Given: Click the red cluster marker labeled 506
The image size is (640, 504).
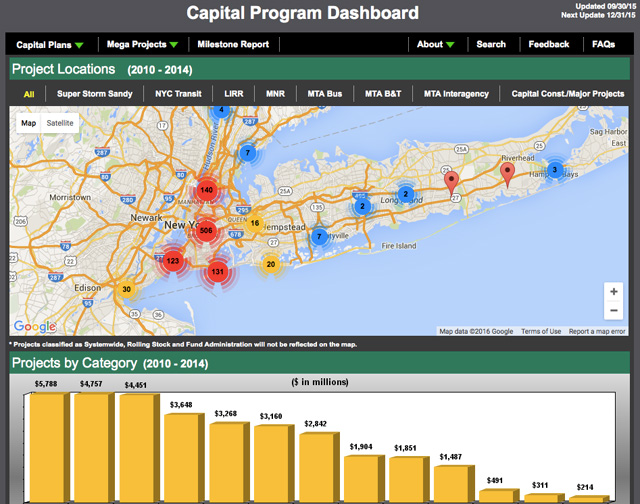Looking at the screenshot, I should click(x=206, y=231).
